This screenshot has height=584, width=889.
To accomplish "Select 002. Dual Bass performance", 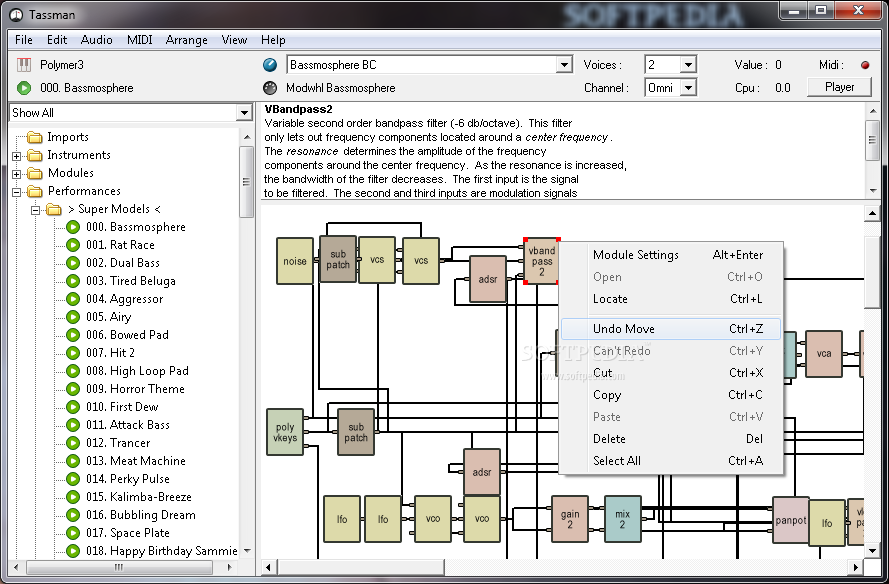I will coord(123,263).
